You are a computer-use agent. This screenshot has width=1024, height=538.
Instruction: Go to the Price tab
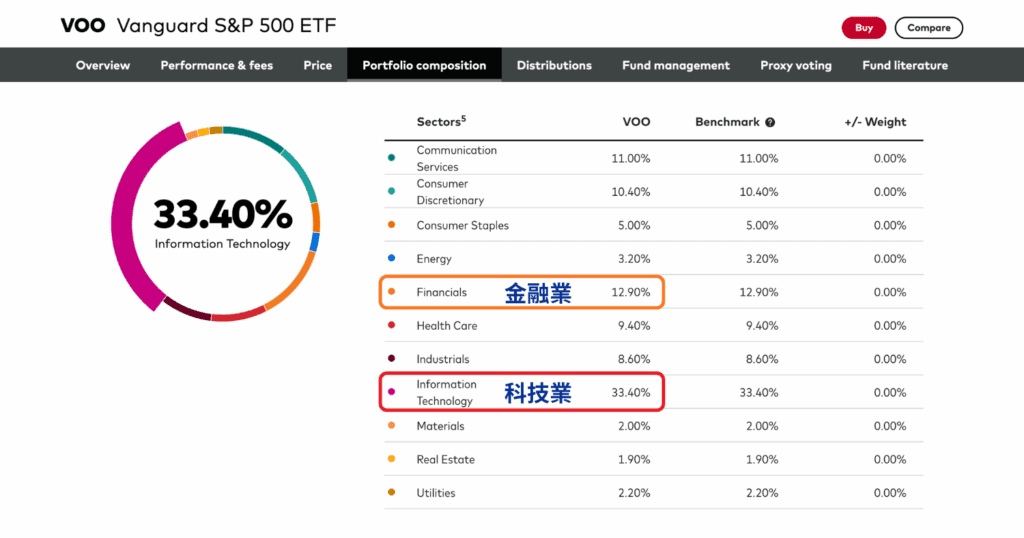(318, 65)
